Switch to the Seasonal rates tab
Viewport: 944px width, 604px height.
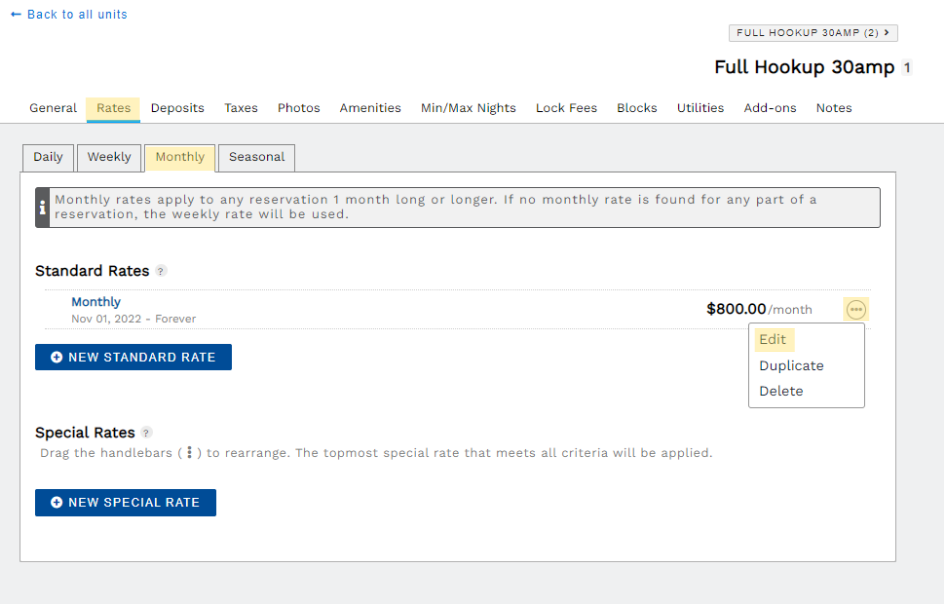tap(256, 157)
